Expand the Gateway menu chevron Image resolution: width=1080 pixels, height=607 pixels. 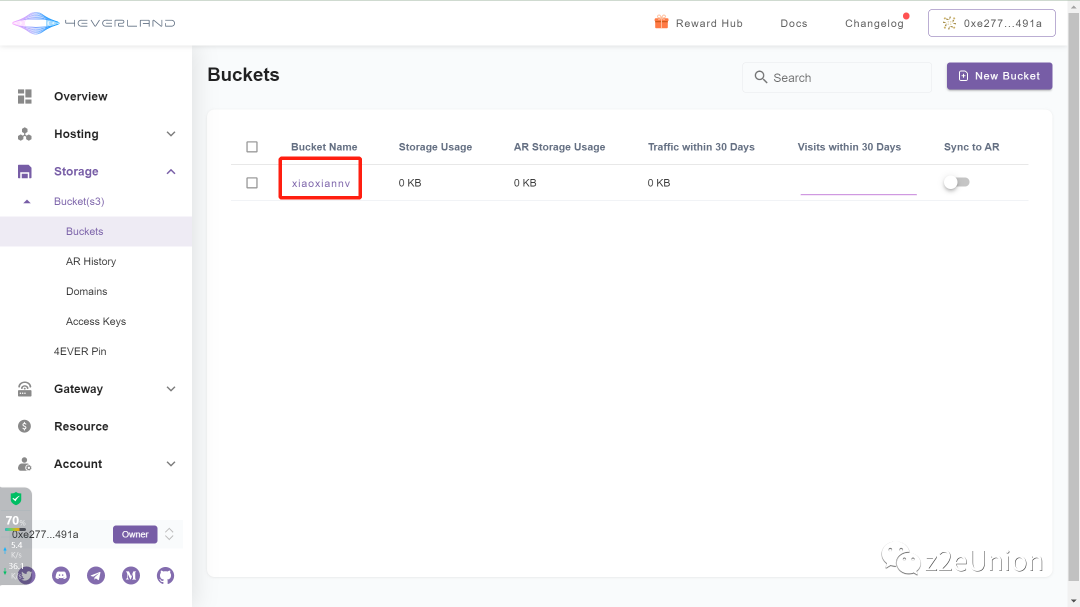[x=171, y=389]
